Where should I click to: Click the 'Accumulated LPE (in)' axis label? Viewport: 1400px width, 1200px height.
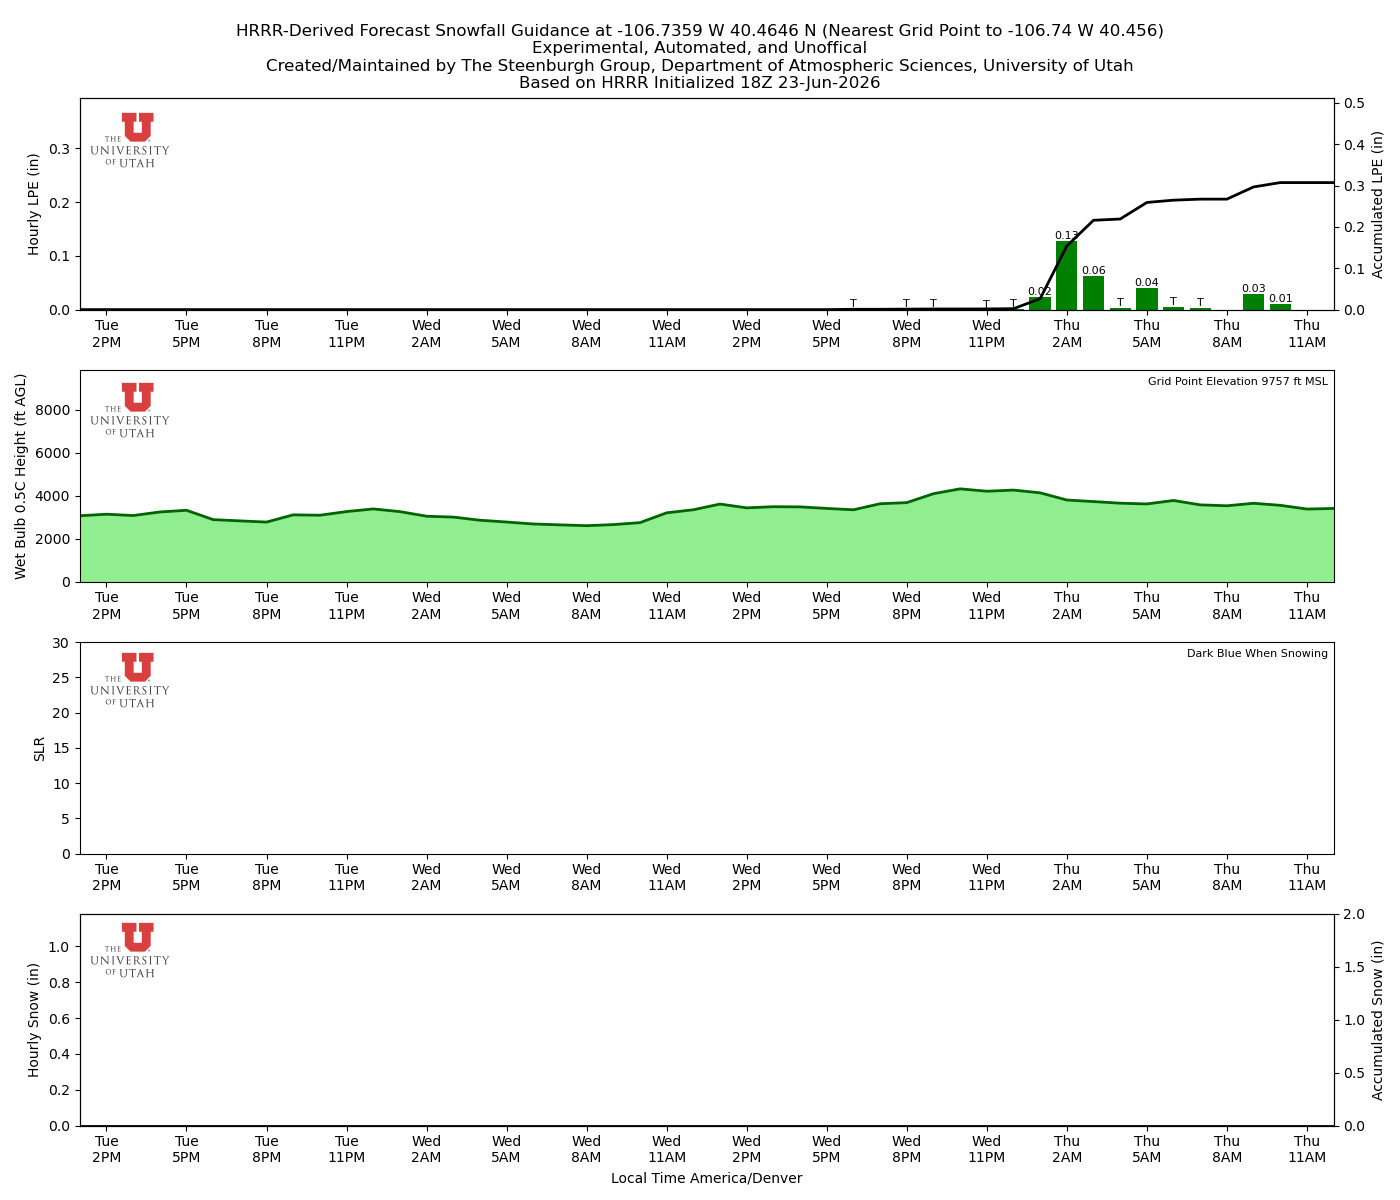(1378, 204)
